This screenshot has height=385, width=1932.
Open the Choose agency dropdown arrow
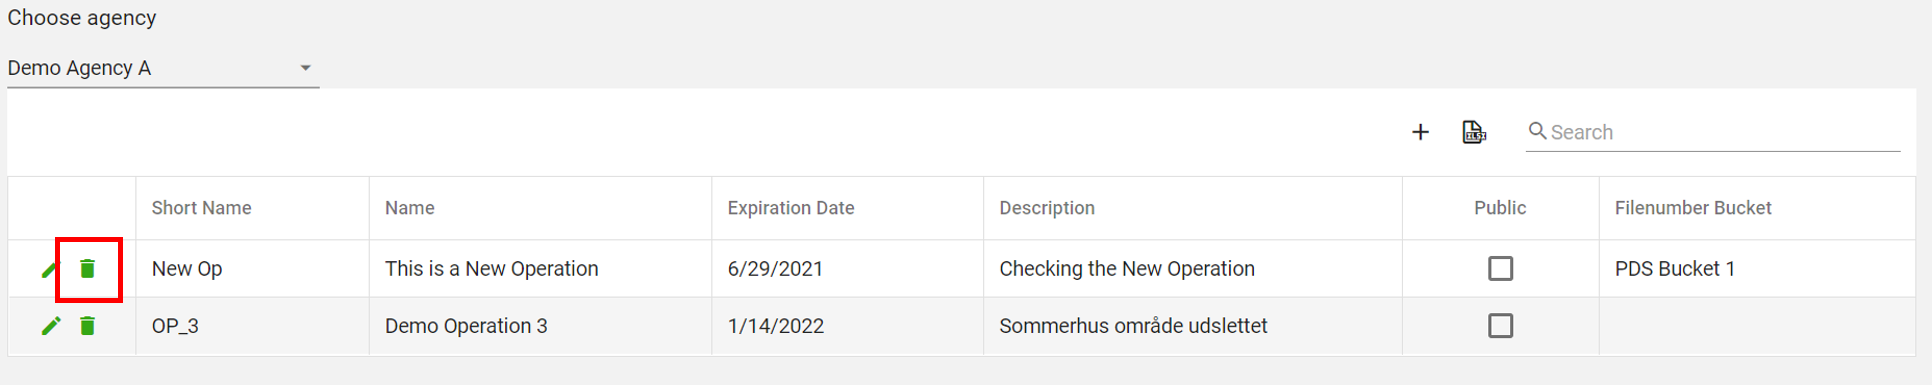(306, 68)
